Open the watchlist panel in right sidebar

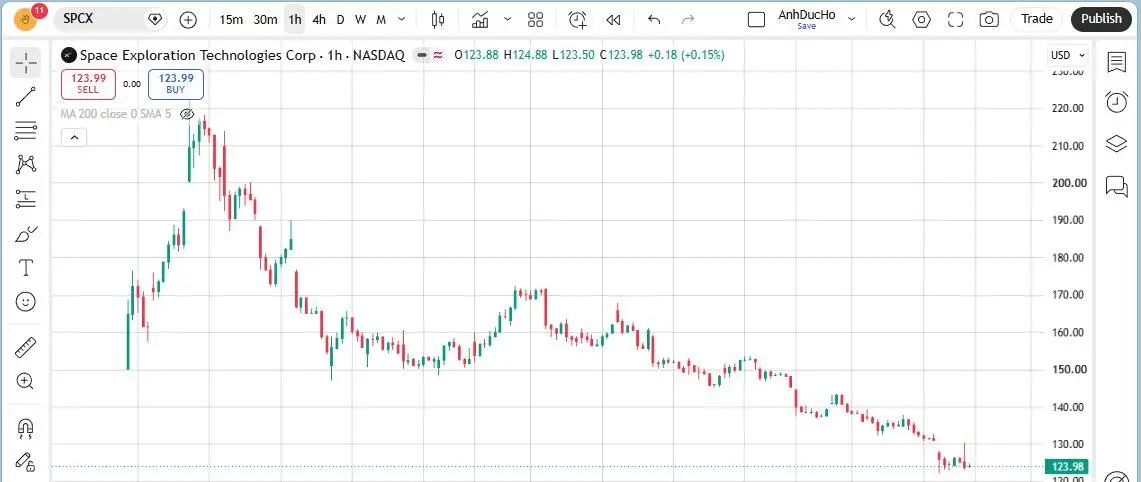[1116, 63]
